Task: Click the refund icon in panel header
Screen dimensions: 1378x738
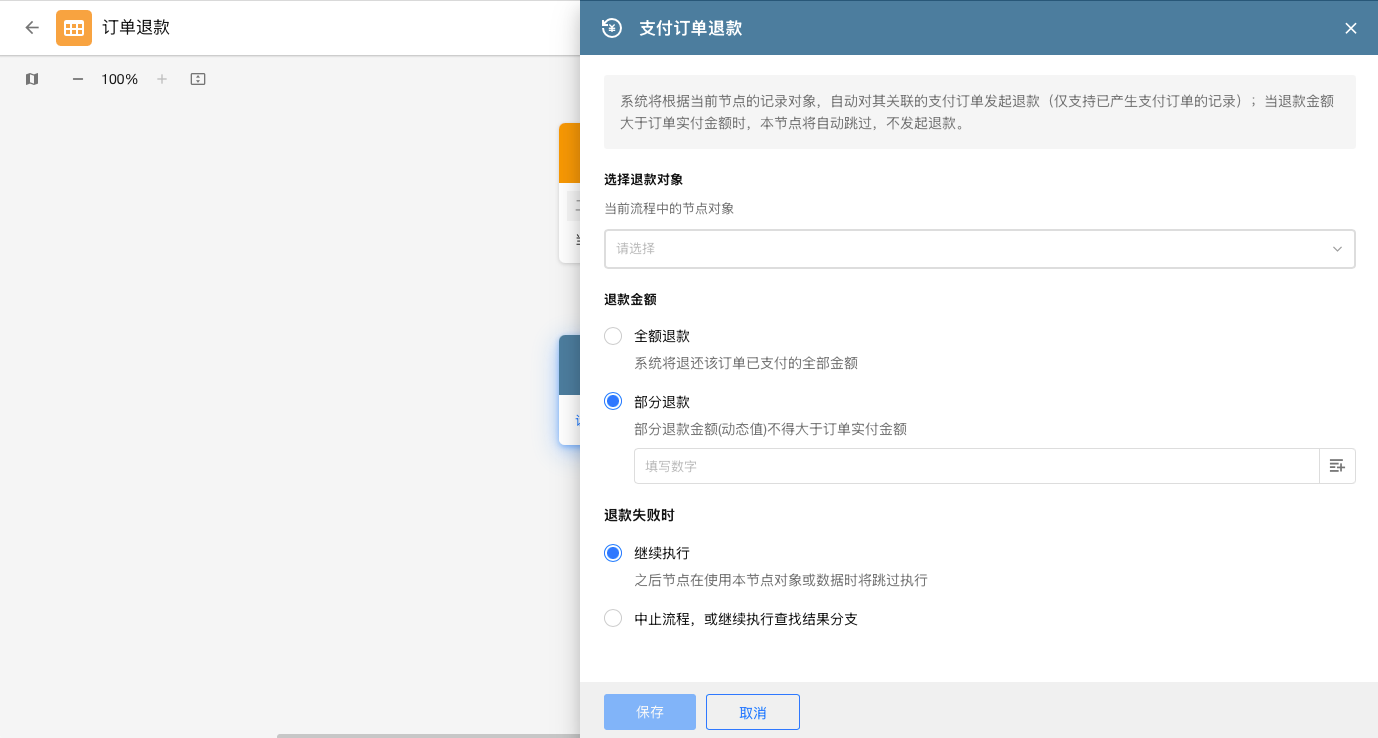Action: click(612, 28)
